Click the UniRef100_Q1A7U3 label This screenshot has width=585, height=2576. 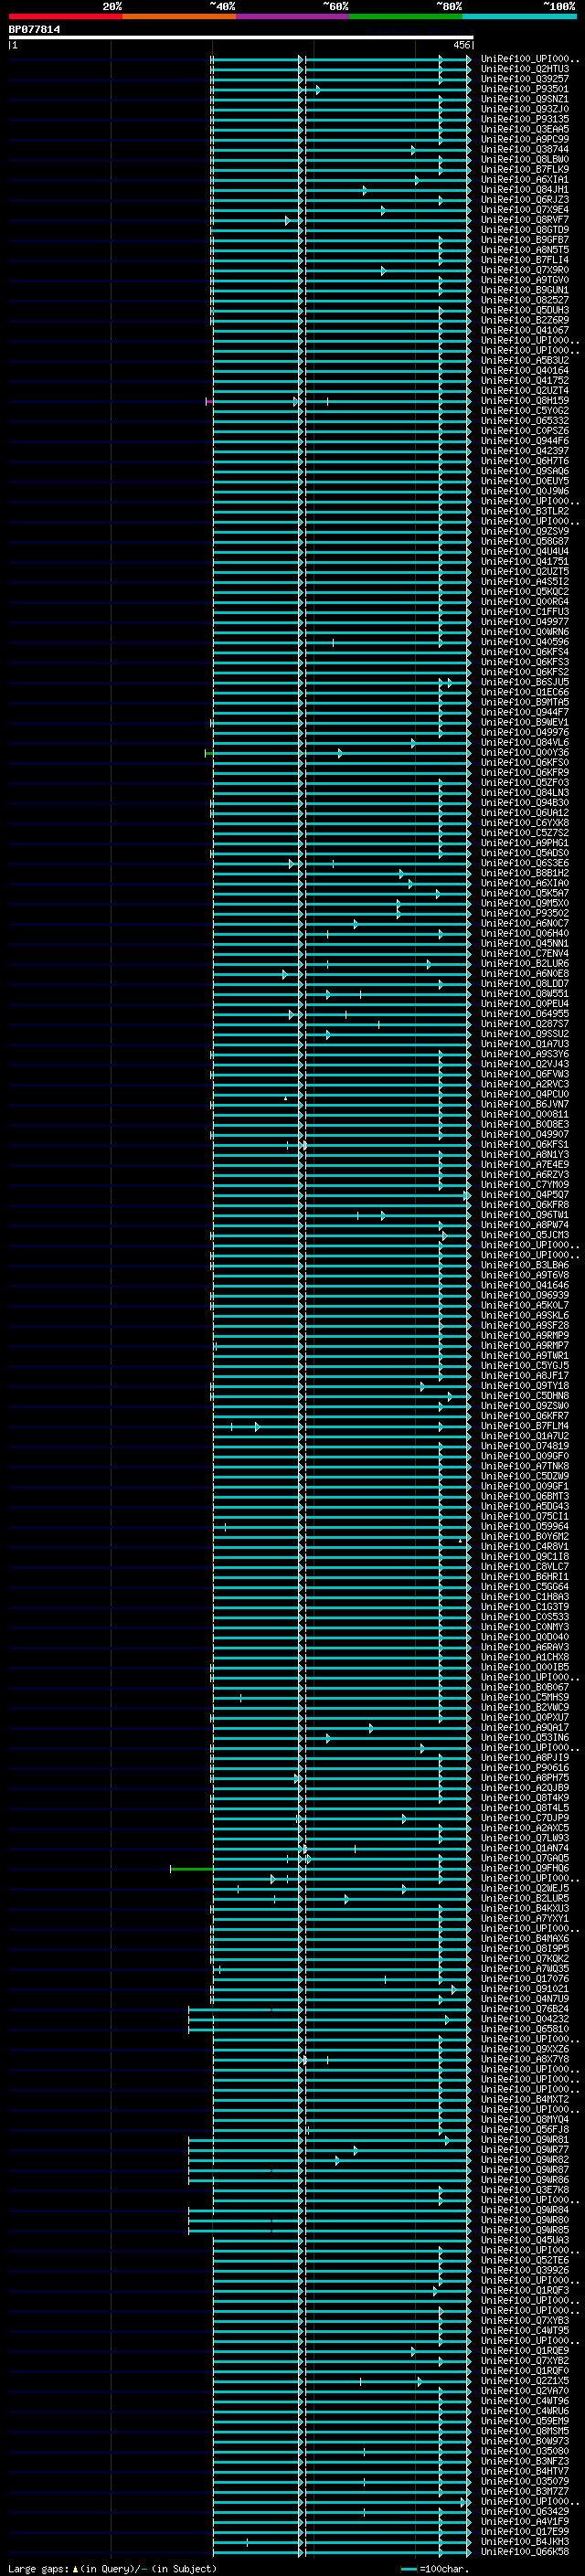tap(525, 1044)
